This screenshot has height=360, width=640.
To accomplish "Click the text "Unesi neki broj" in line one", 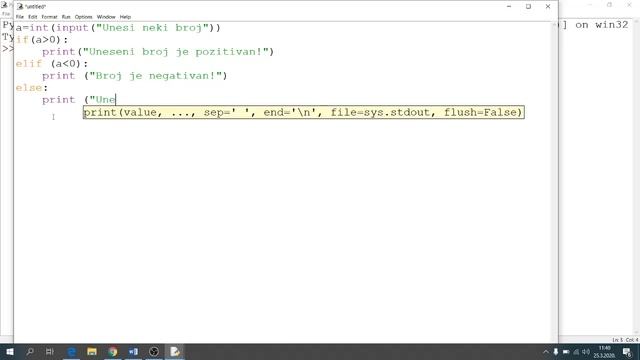I will pos(152,28).
